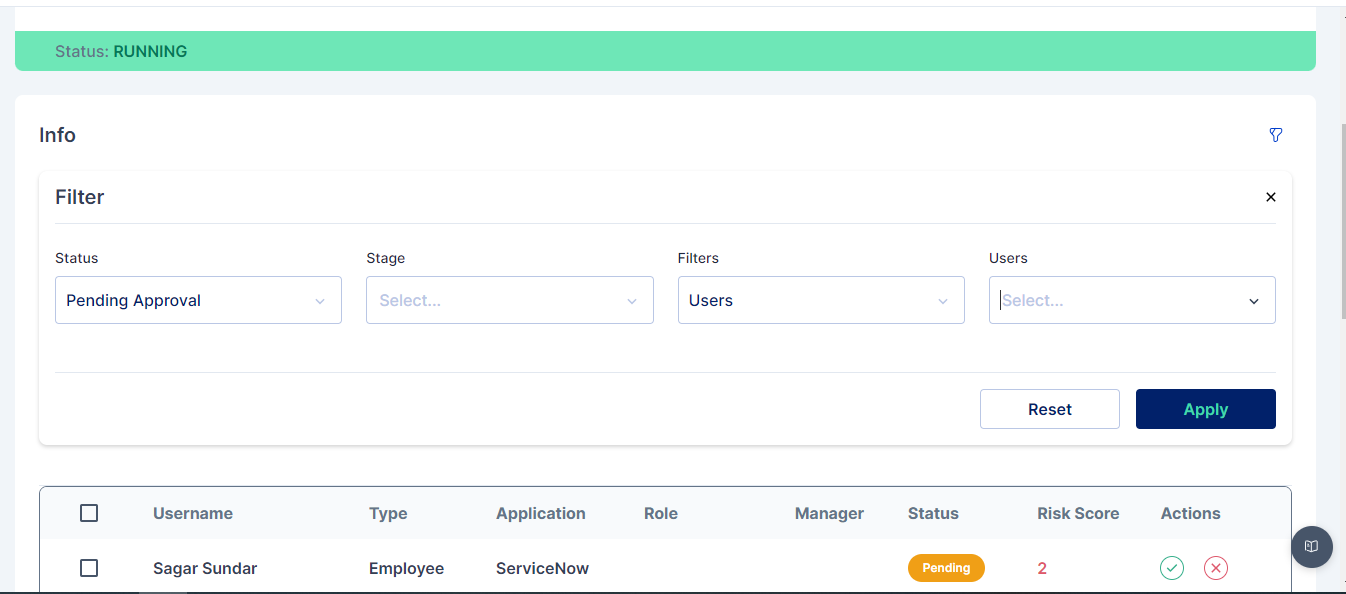
Task: Expand the Stage select dropdown
Action: (x=495, y=300)
